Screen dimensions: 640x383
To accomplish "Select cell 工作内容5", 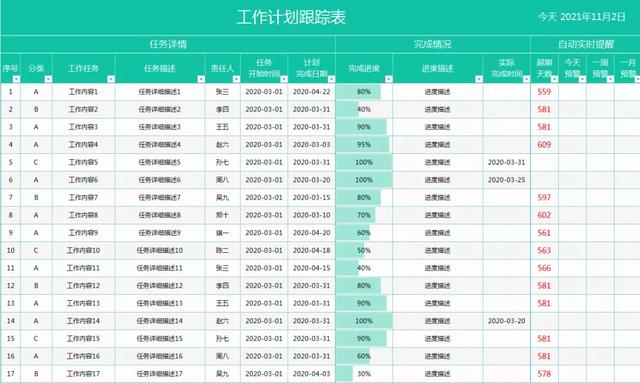I will pyautogui.click(x=83, y=162).
